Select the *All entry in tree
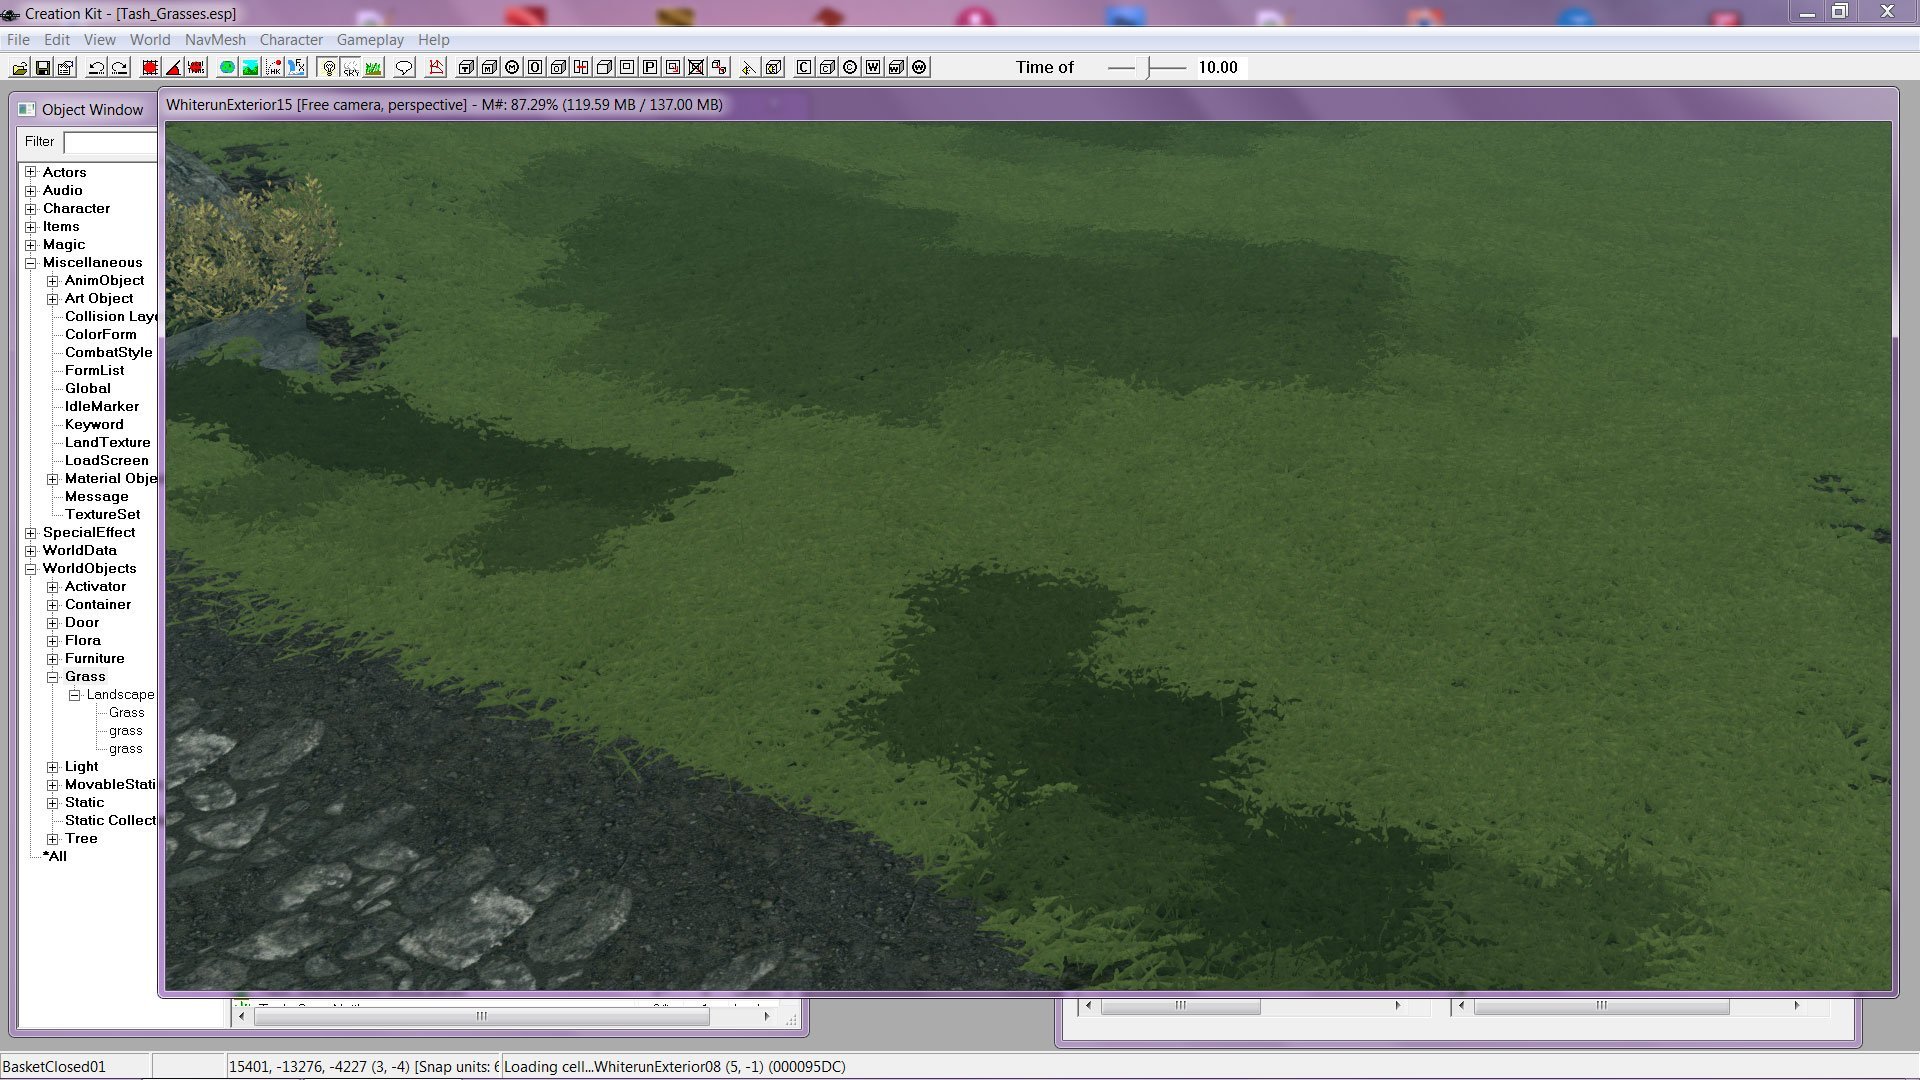The image size is (1920, 1080). tap(55, 856)
